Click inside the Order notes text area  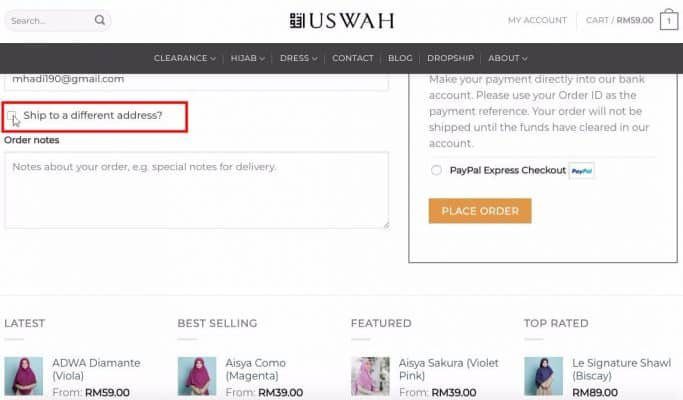(x=196, y=190)
